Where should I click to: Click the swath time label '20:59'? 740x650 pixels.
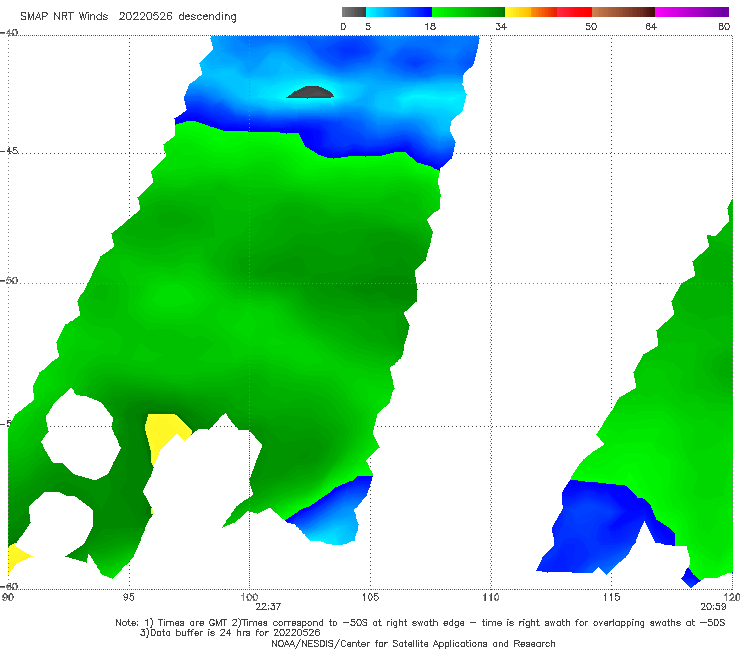pos(713,607)
